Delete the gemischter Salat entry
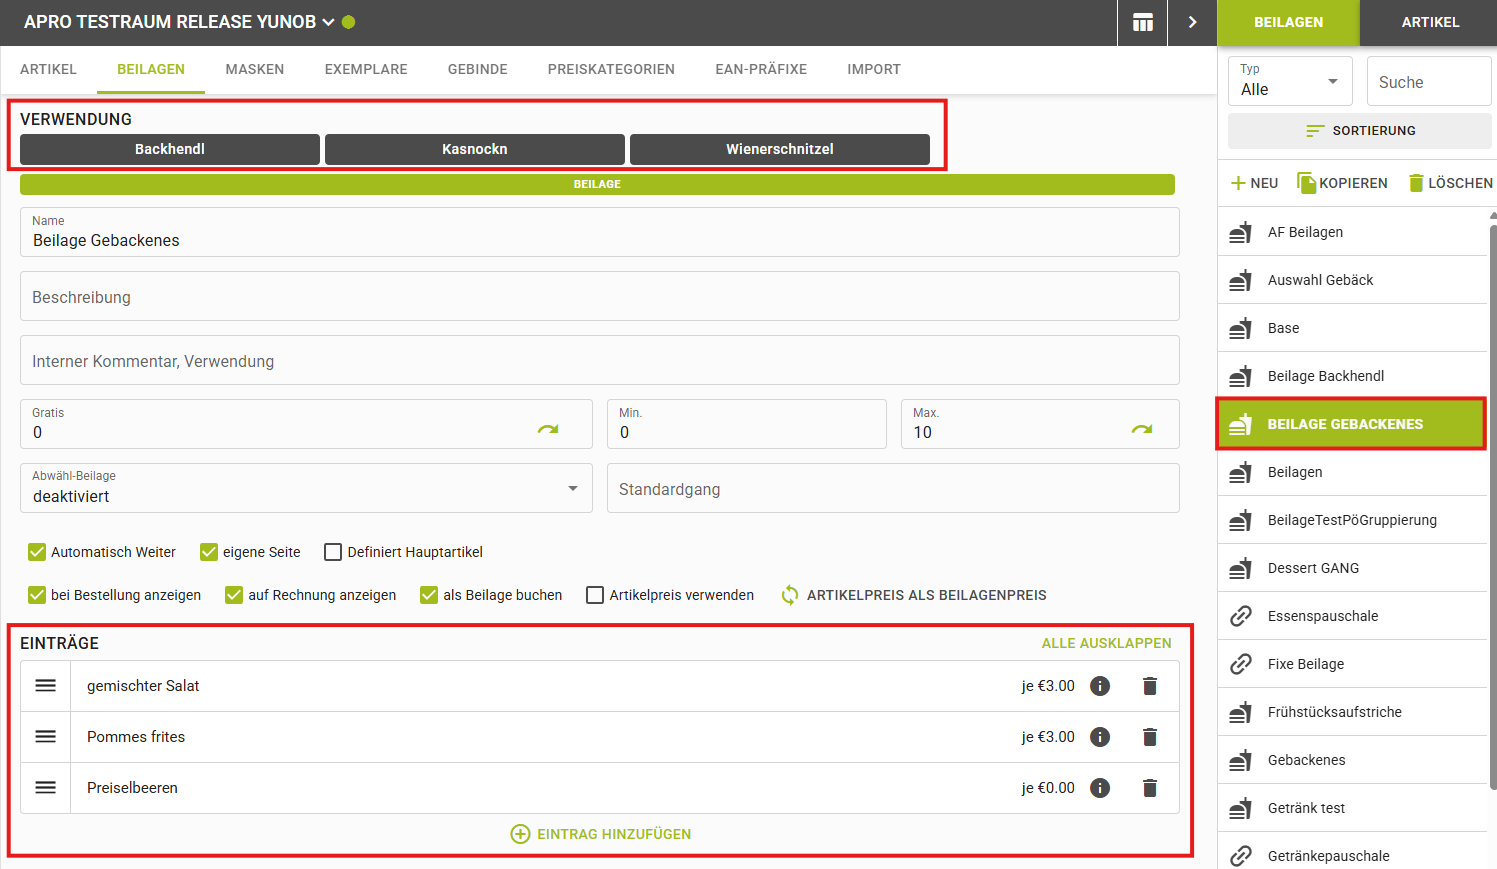 pyautogui.click(x=1150, y=686)
